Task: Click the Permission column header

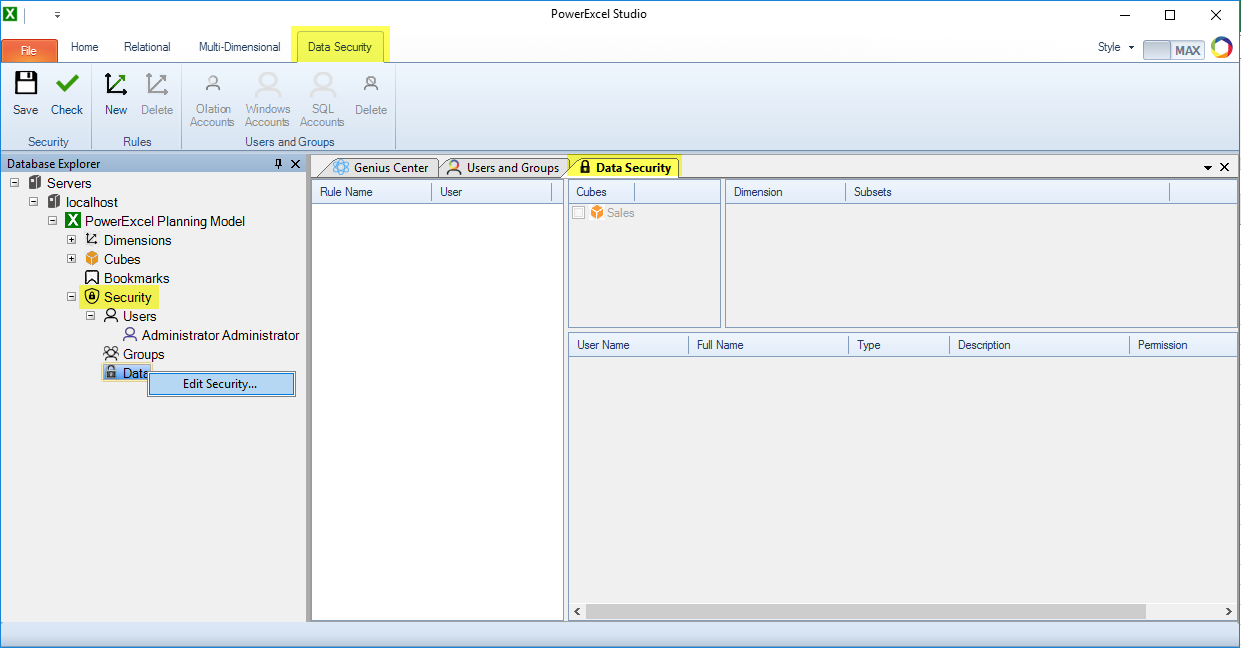Action: [1183, 345]
